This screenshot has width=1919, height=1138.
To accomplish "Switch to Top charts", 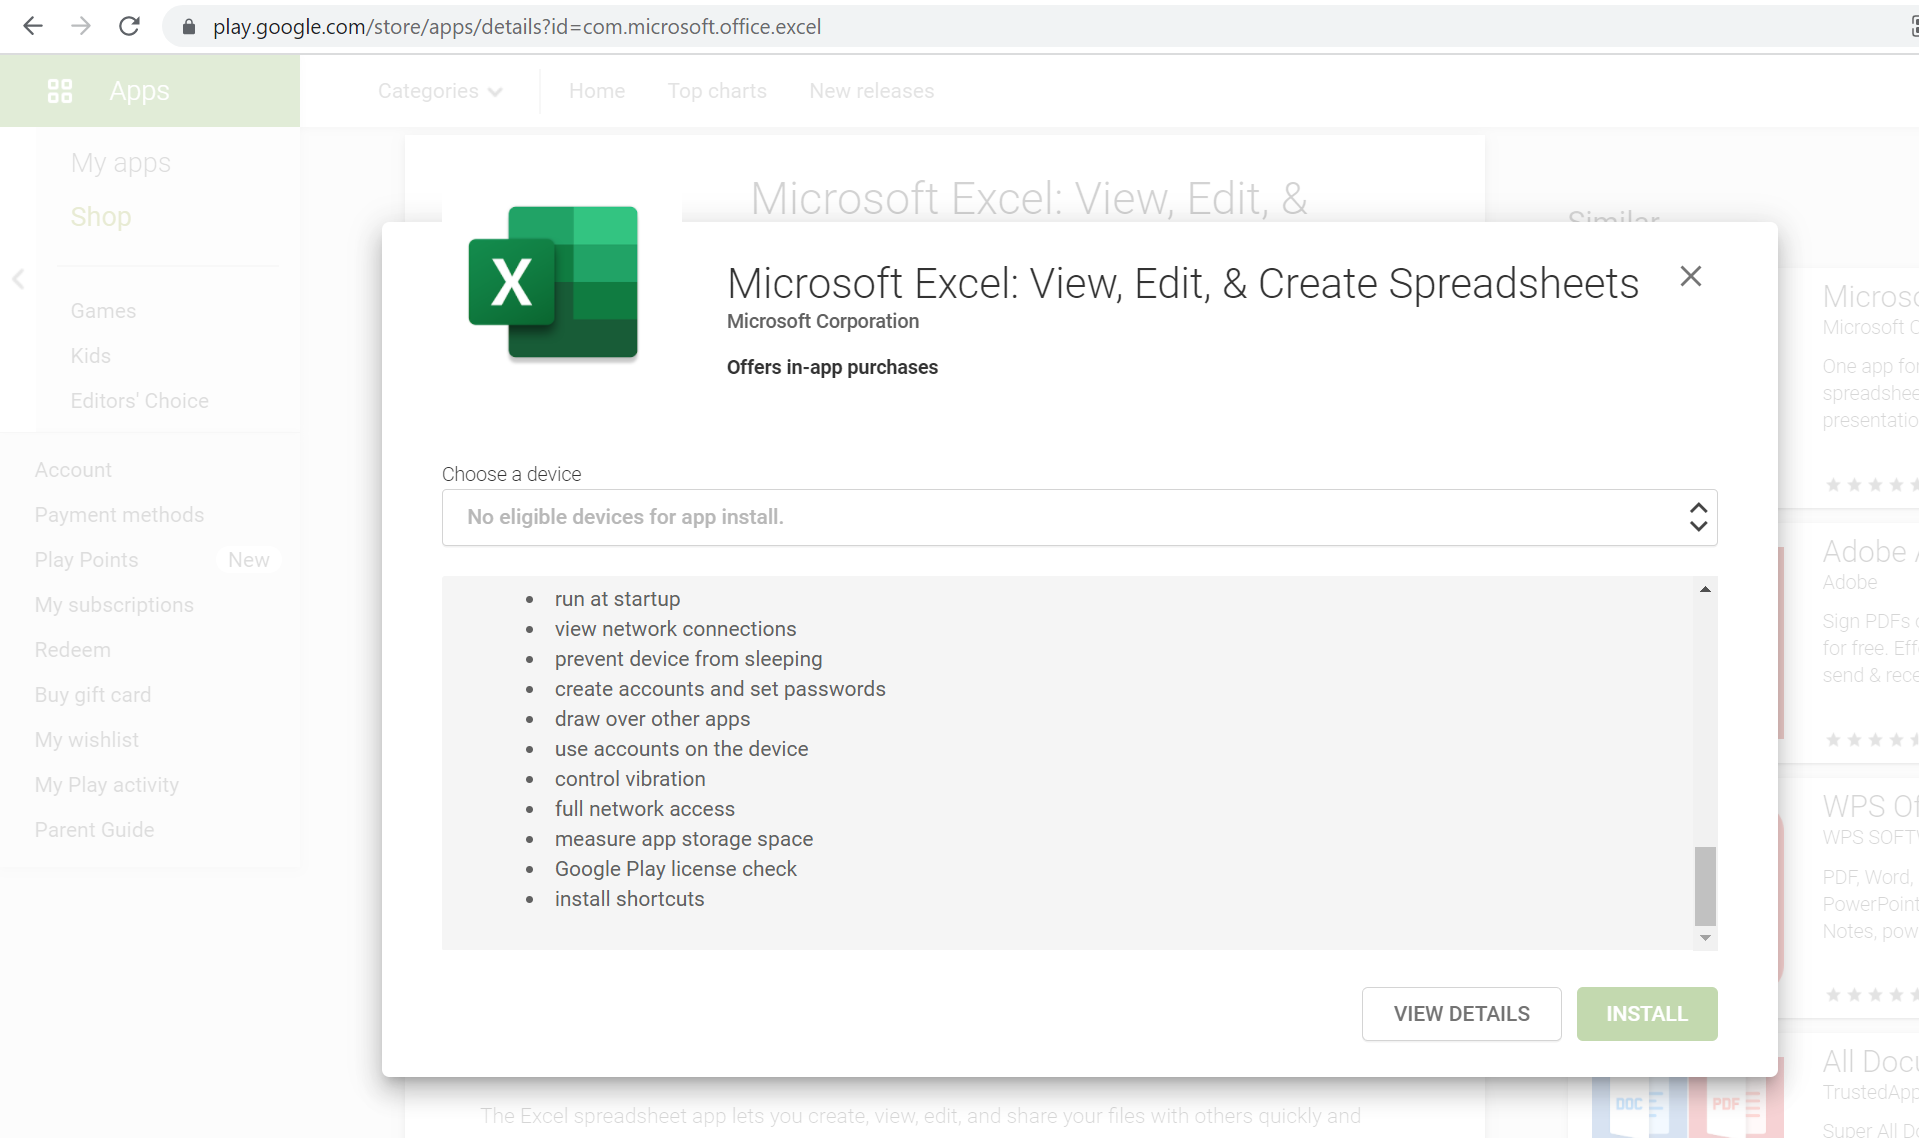I will (717, 91).
